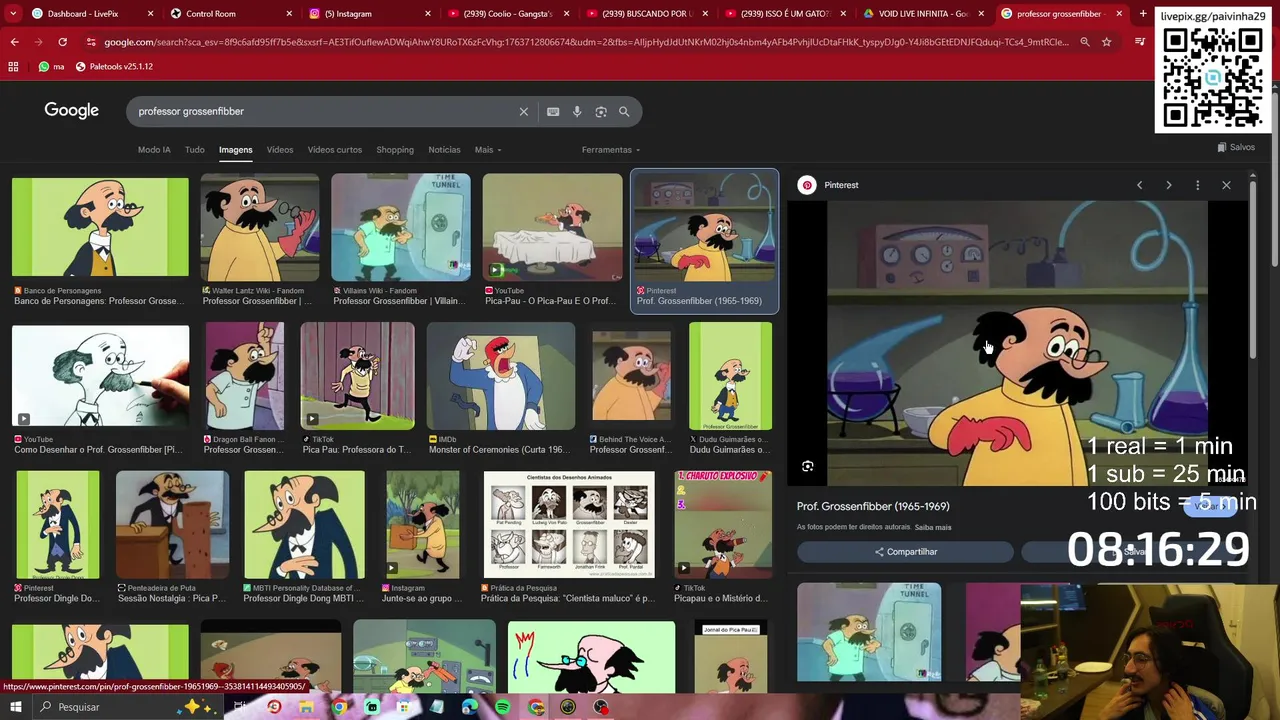Open the CHARUTO EXPLOSIVO TikTok thumbnail

coord(723,525)
